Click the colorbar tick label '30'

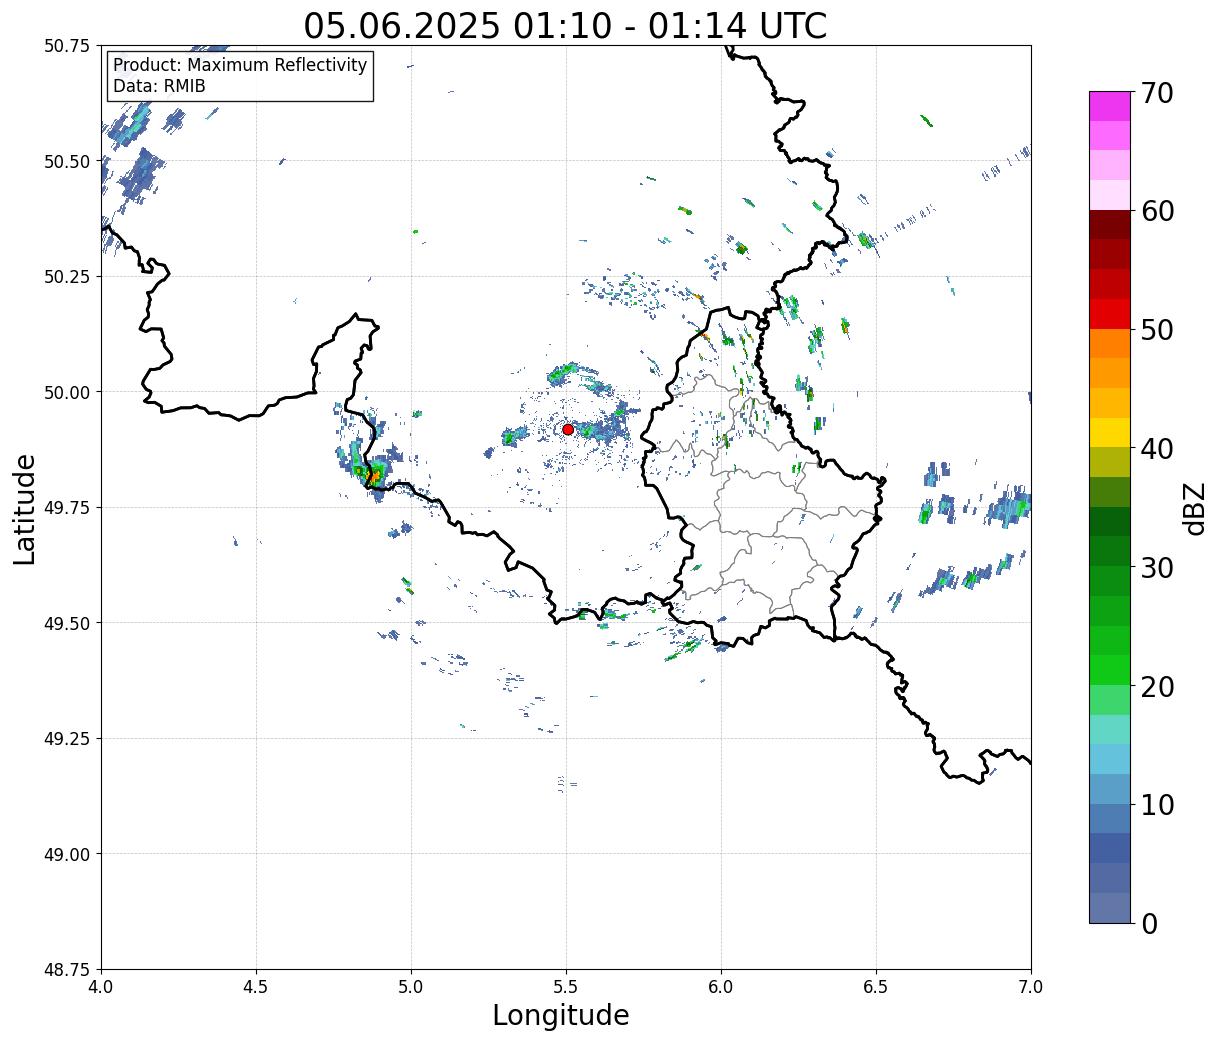(x=1156, y=567)
